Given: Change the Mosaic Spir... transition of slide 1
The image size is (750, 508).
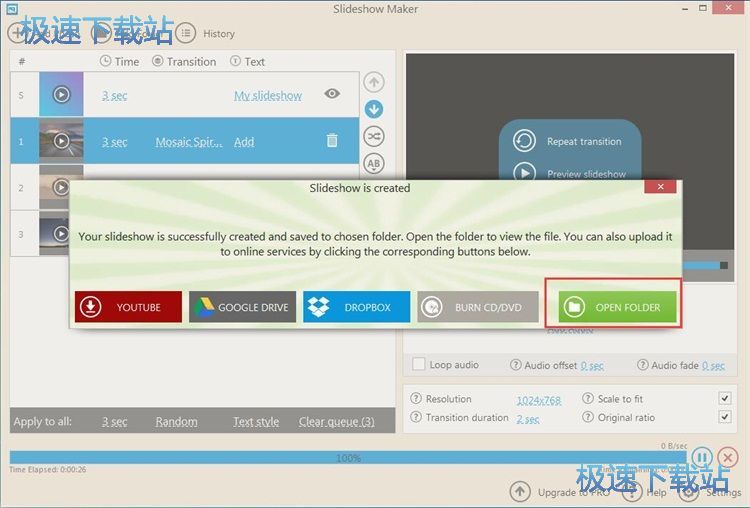Looking at the screenshot, I should point(189,142).
